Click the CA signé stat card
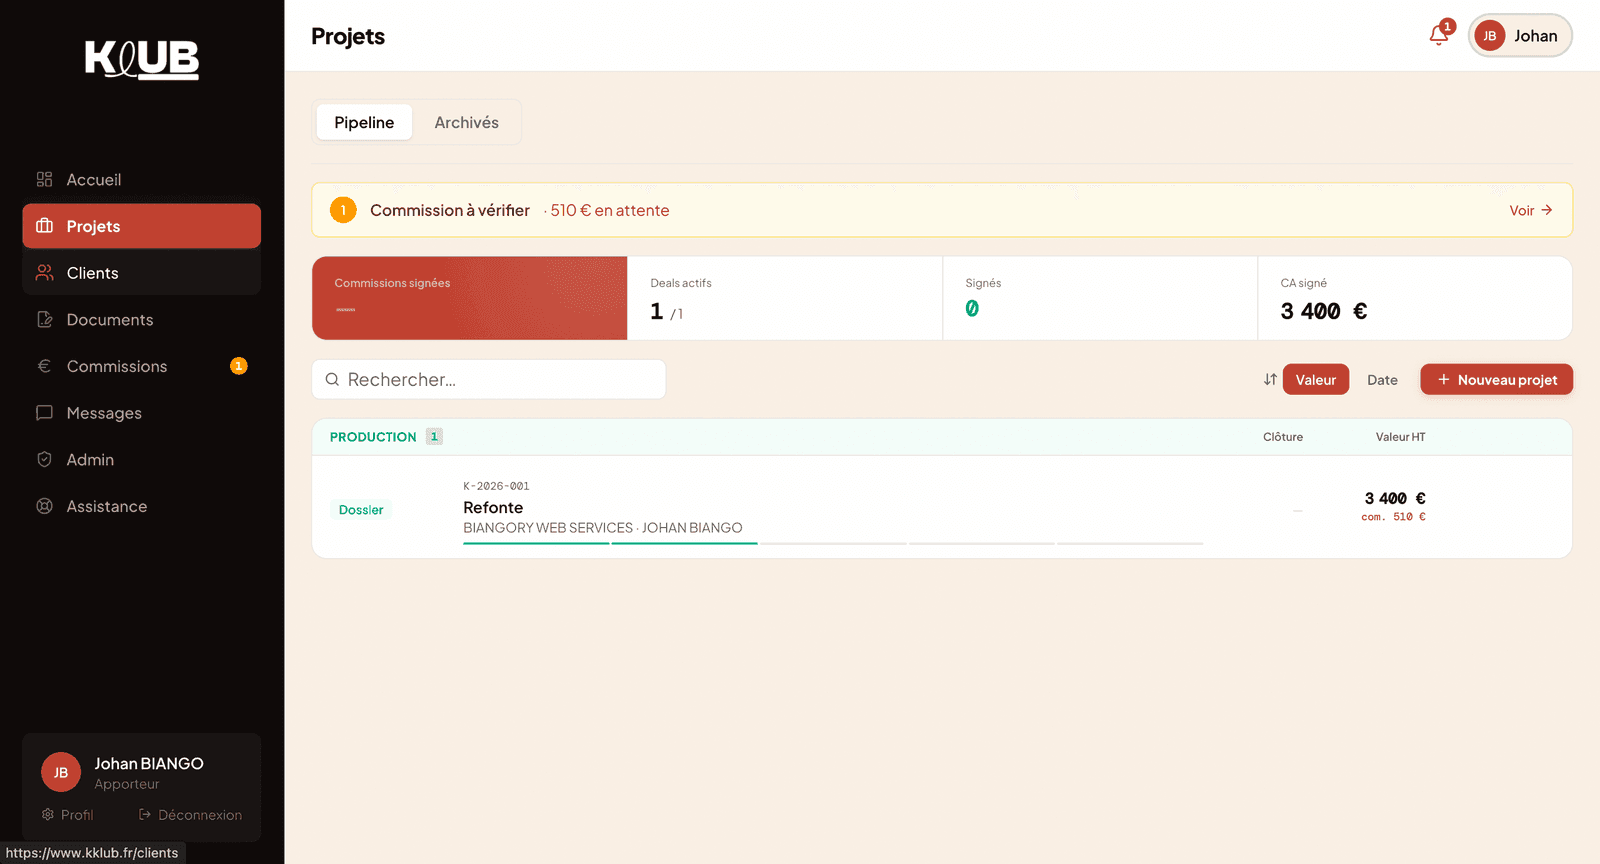The image size is (1600, 864). (x=1414, y=298)
